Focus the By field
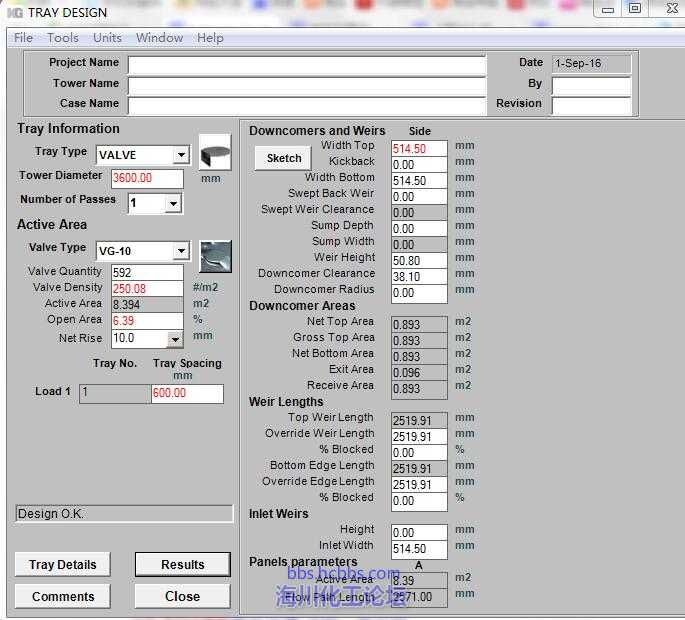The image size is (685, 620). (592, 85)
